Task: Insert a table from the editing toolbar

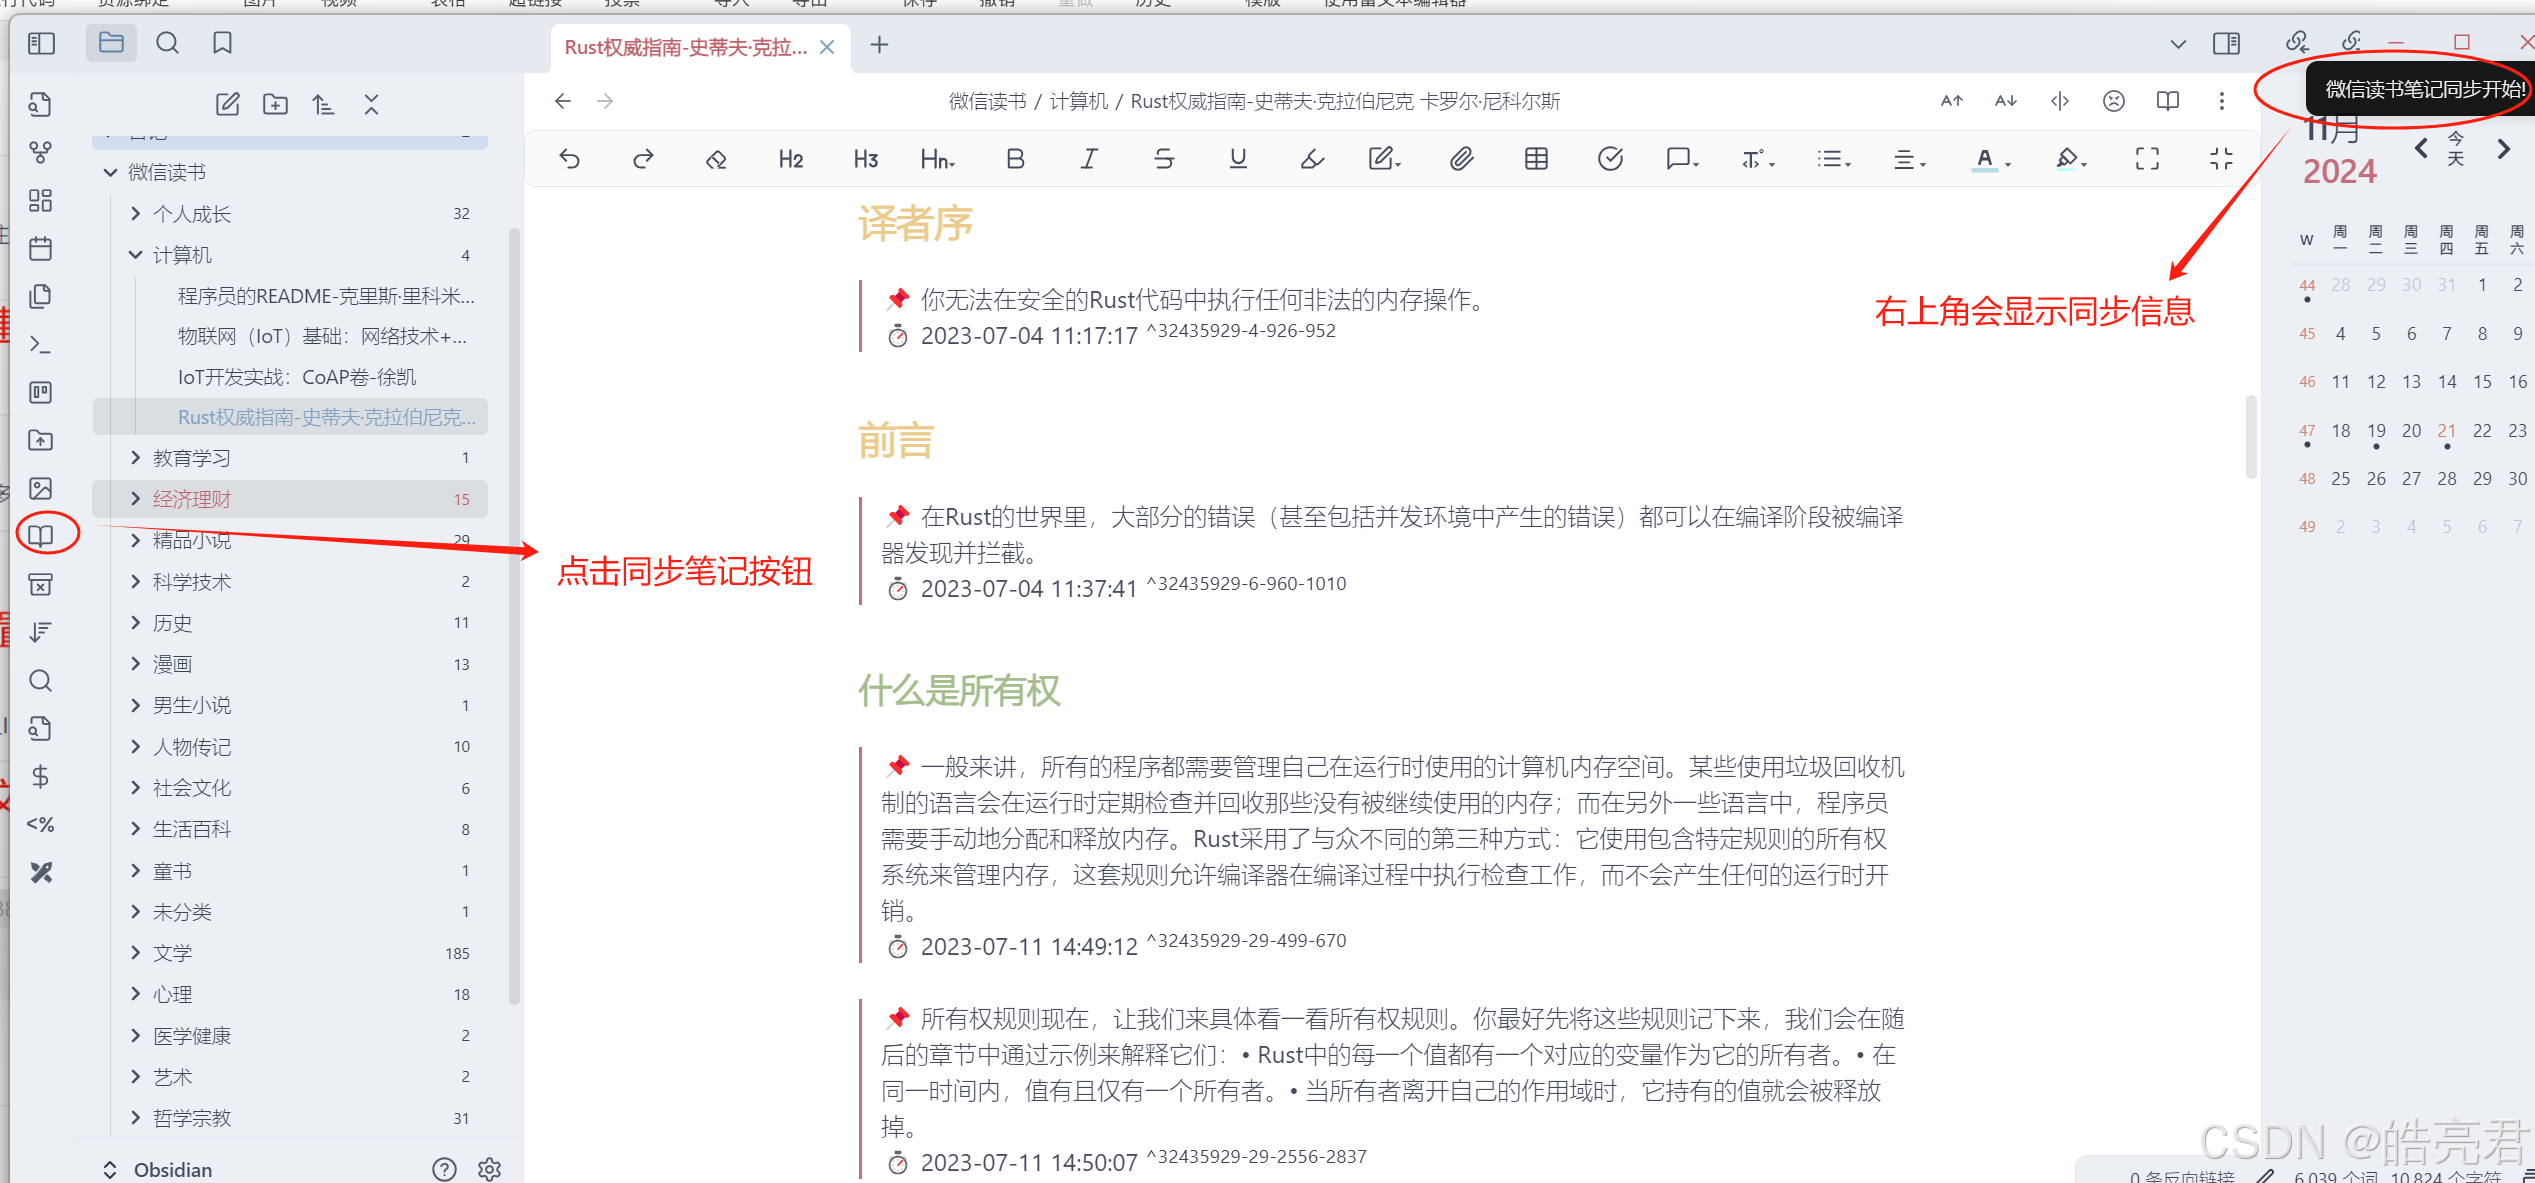Action: (1536, 158)
